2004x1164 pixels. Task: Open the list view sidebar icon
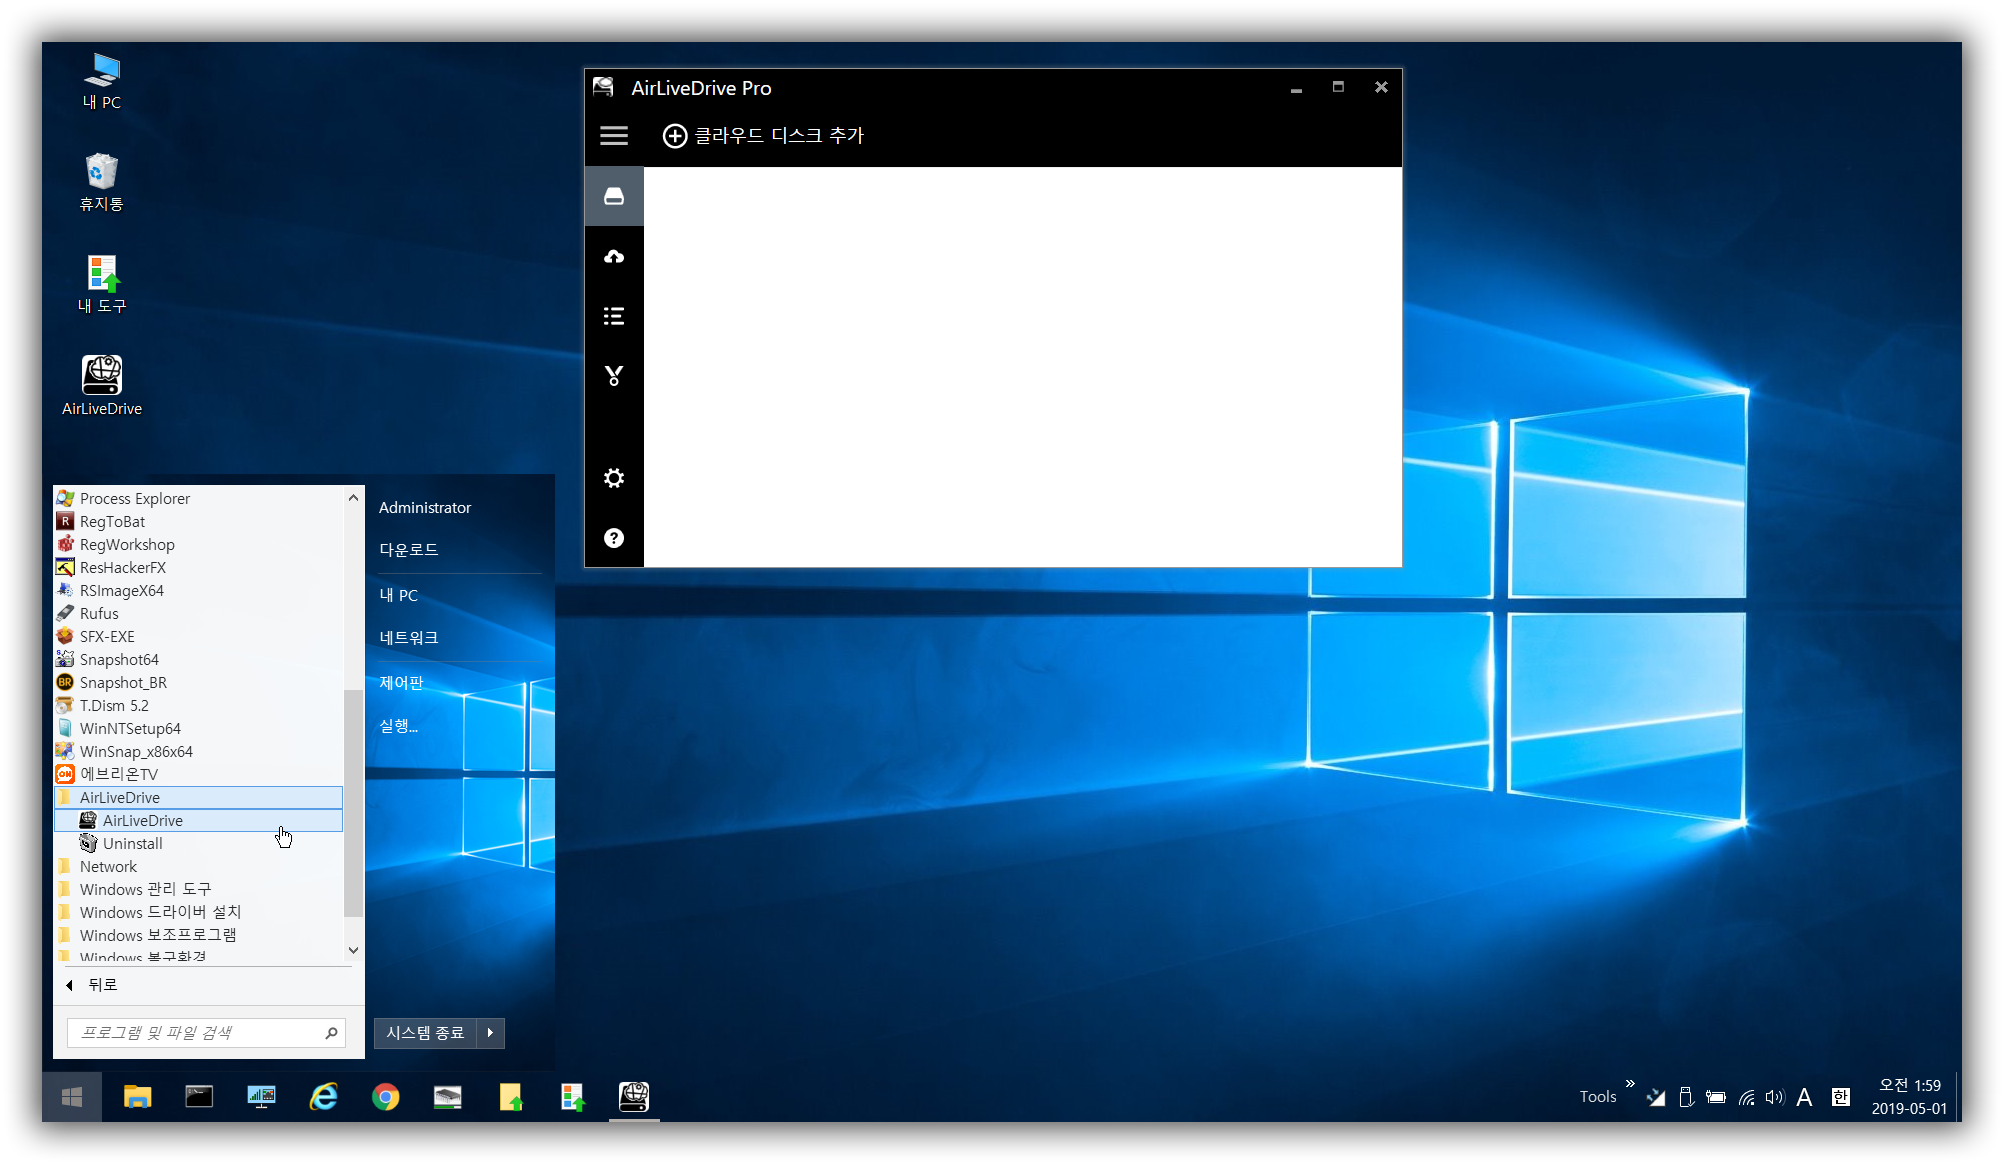614,316
